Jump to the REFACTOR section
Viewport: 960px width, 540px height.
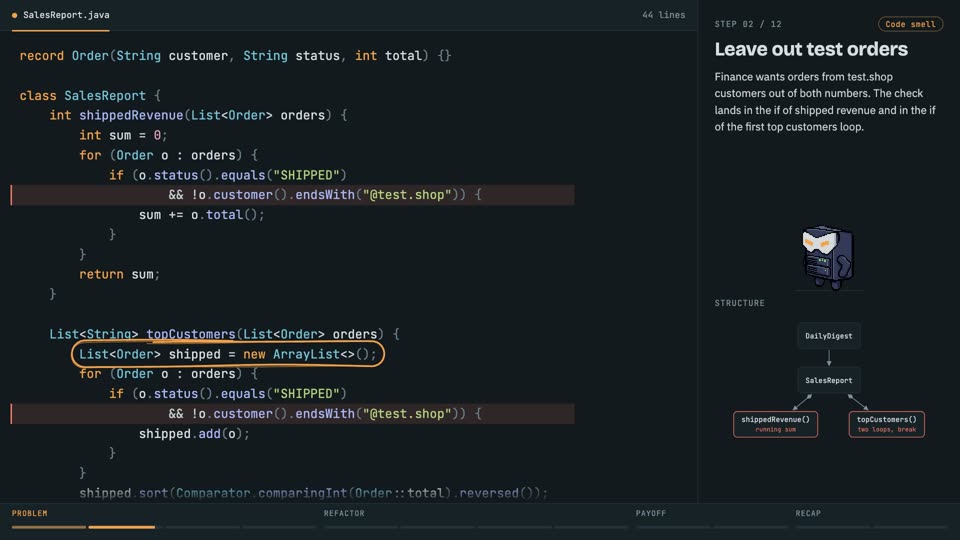pyautogui.click(x=344, y=513)
